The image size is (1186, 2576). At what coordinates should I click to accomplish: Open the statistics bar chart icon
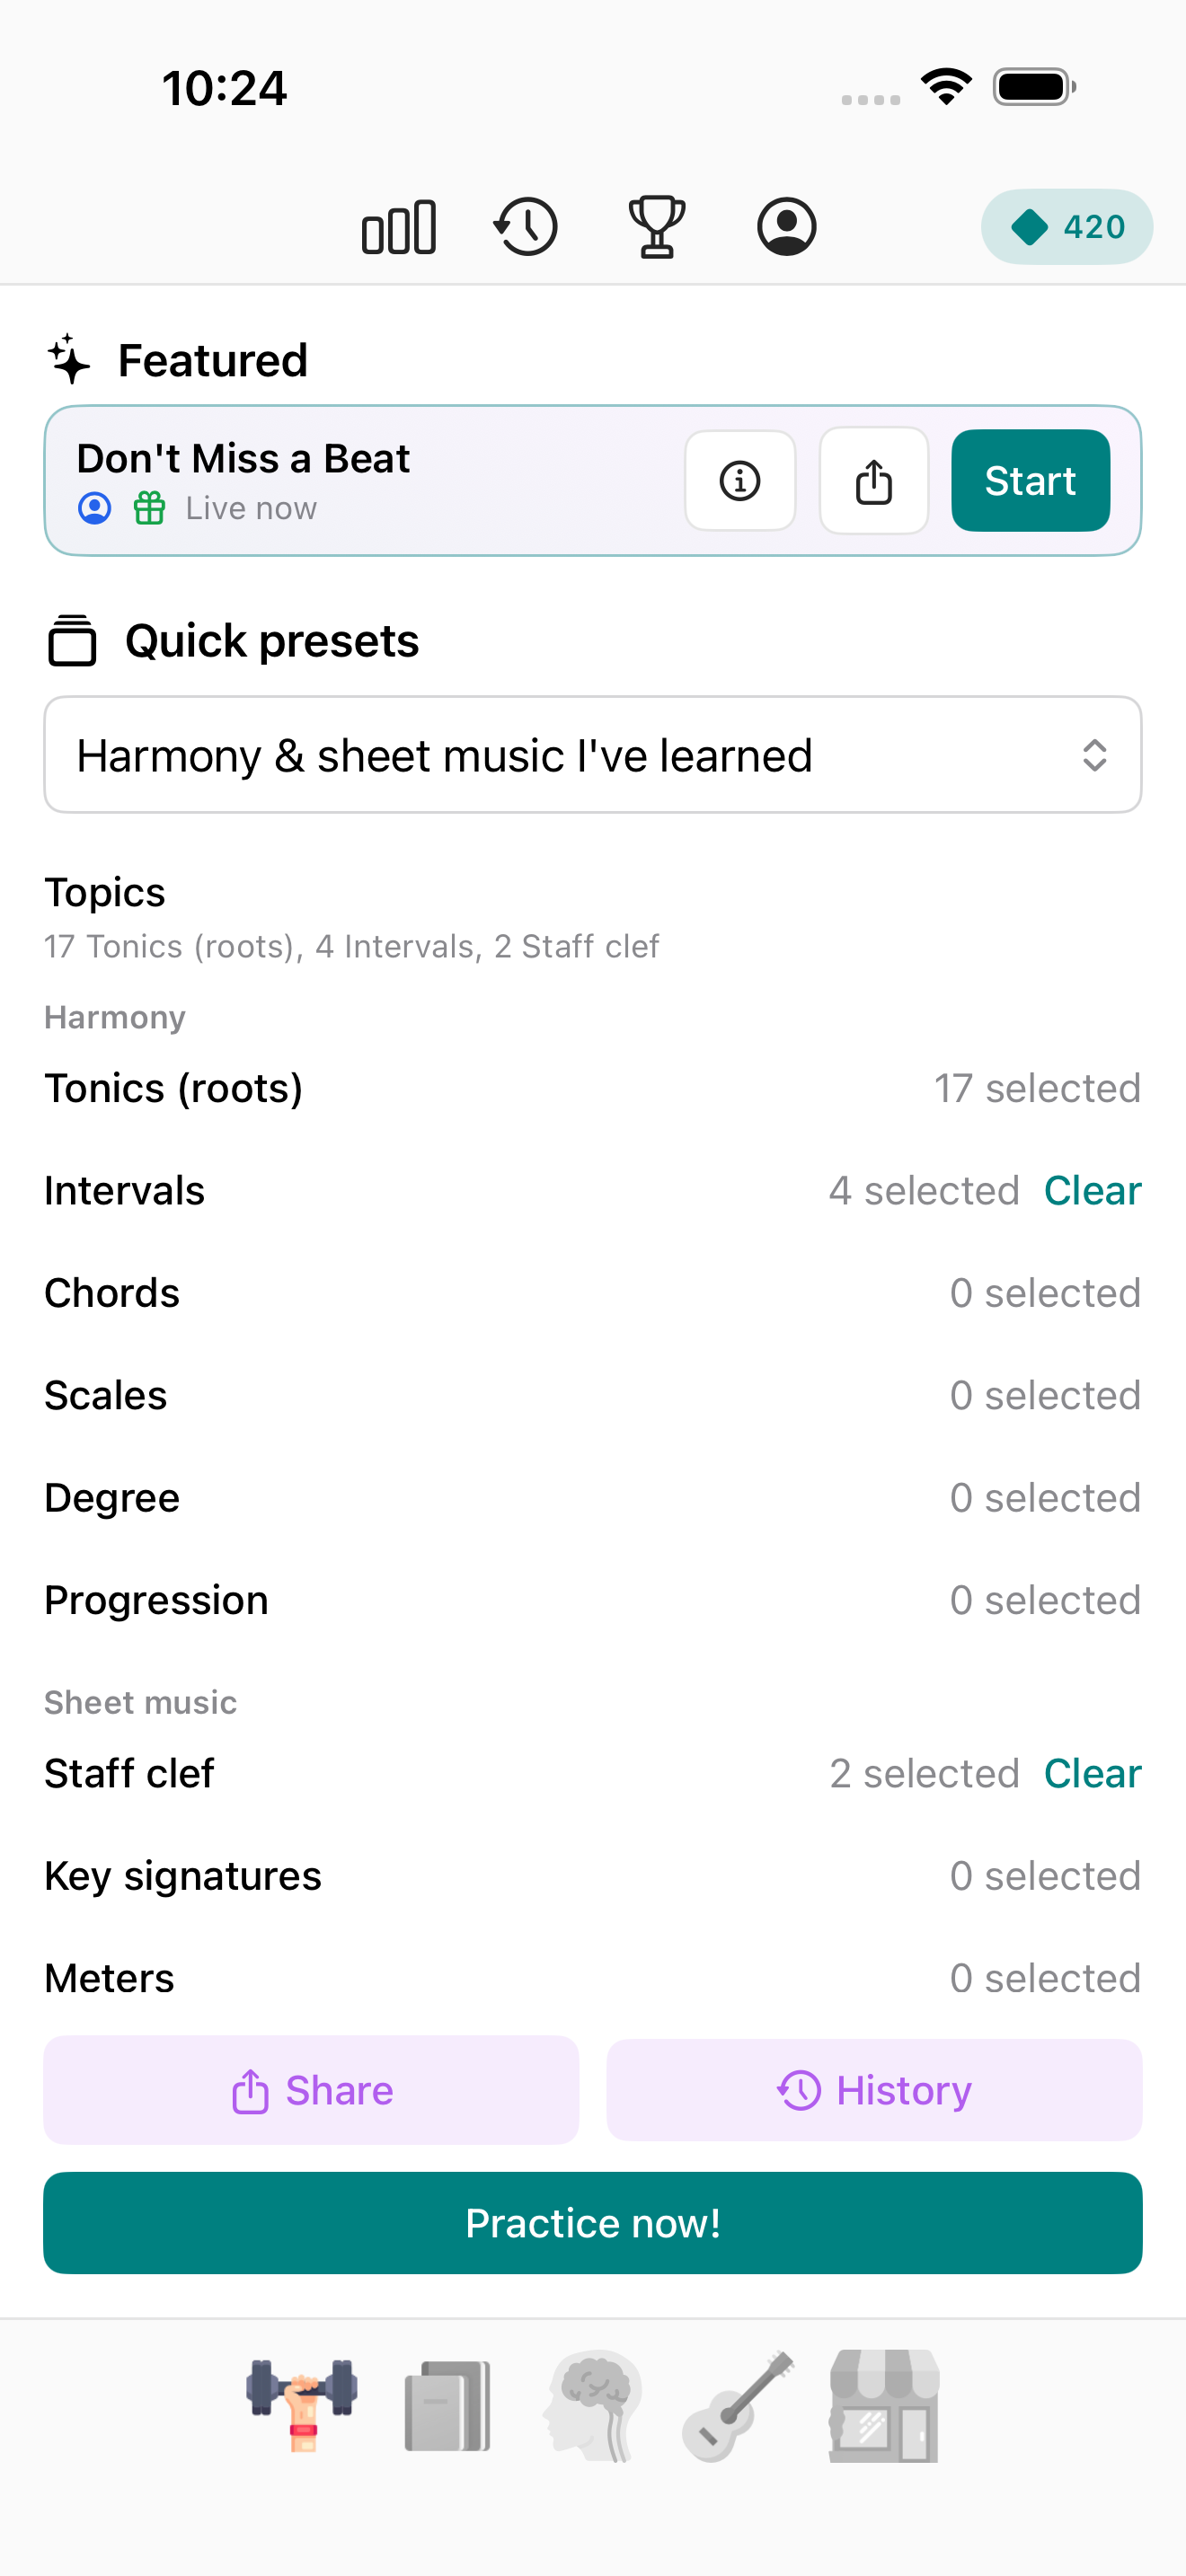398,227
